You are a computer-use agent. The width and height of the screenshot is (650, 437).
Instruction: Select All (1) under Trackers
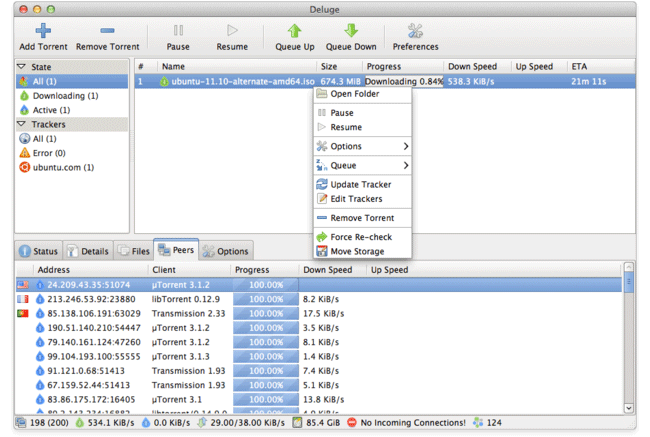72,138
